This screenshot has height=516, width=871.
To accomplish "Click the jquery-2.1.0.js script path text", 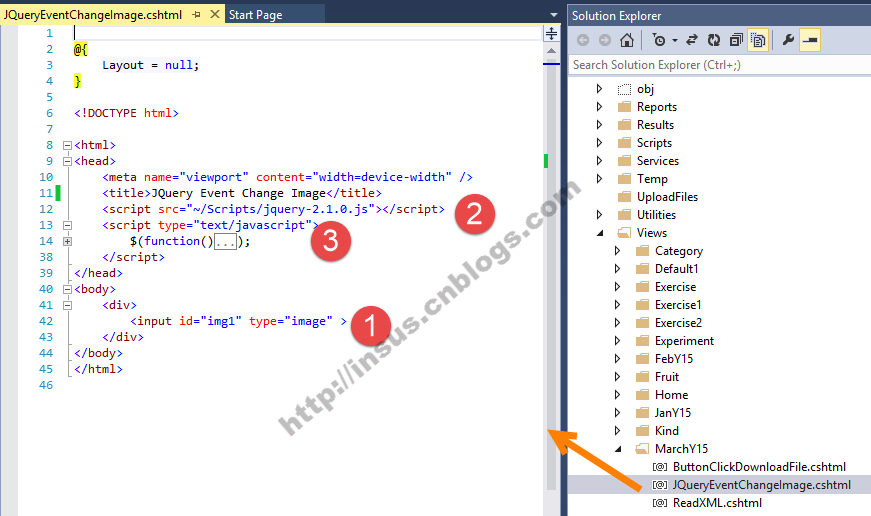I will pos(280,209).
